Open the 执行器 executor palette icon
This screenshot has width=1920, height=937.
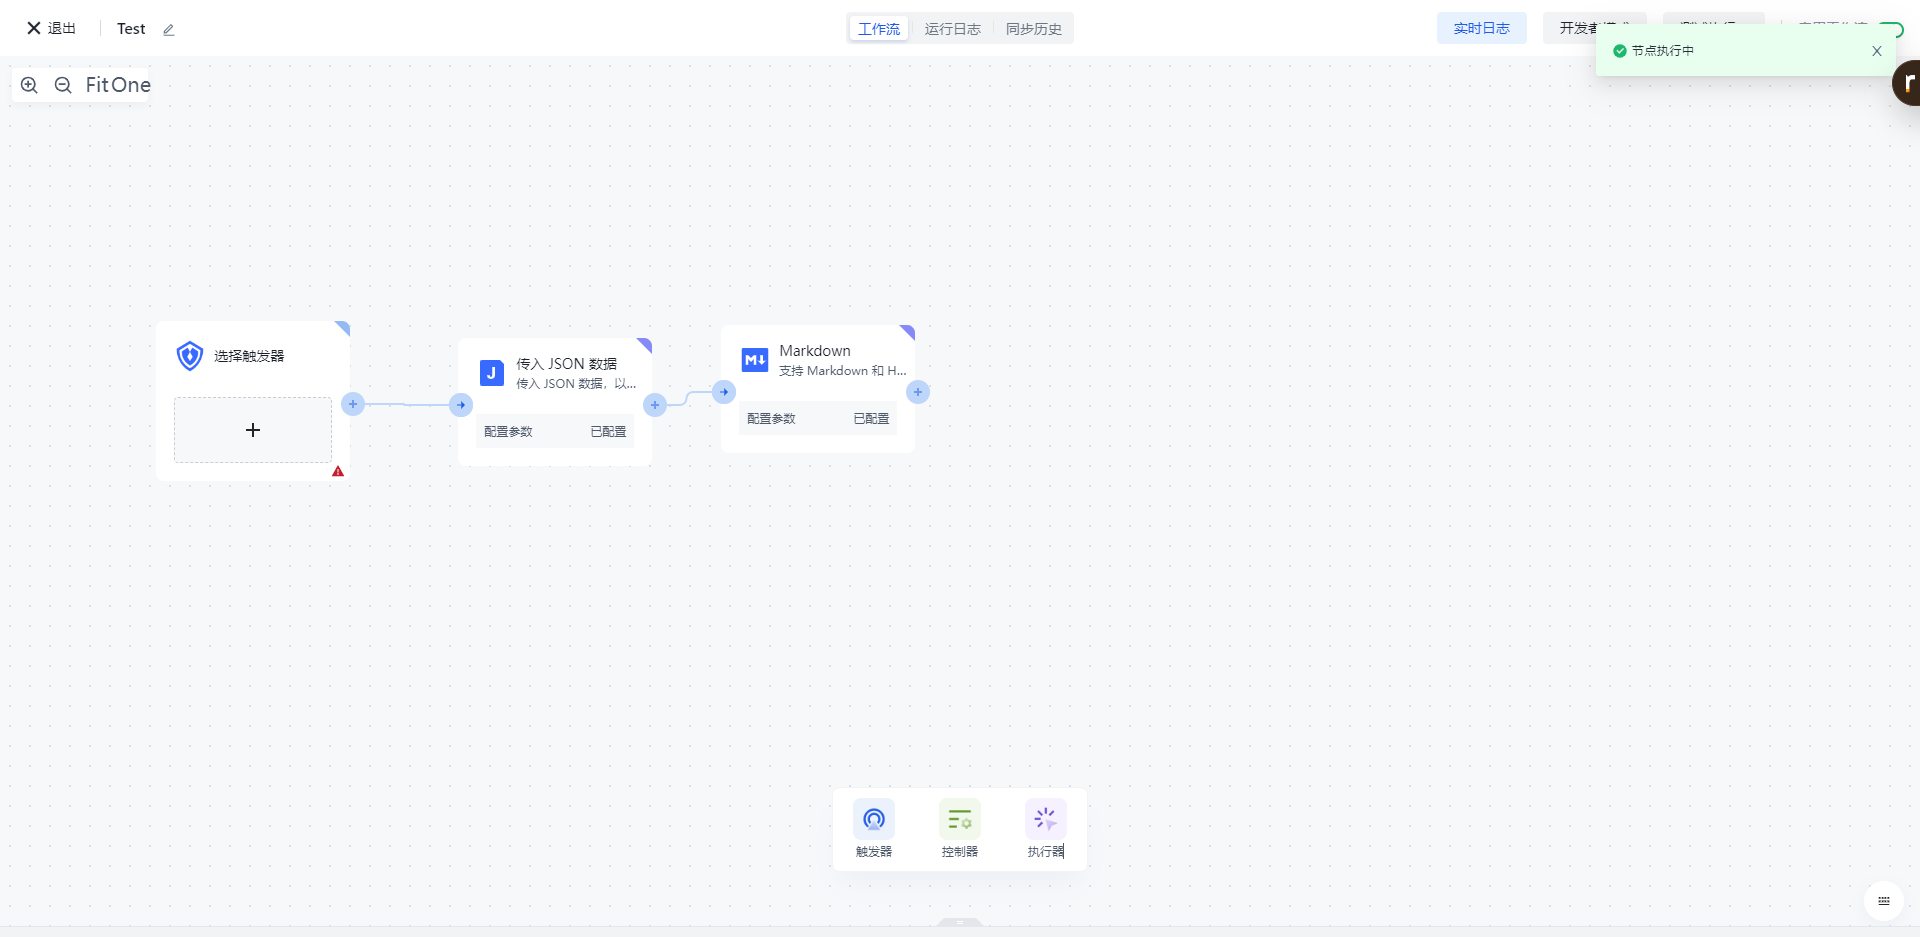click(x=1045, y=819)
